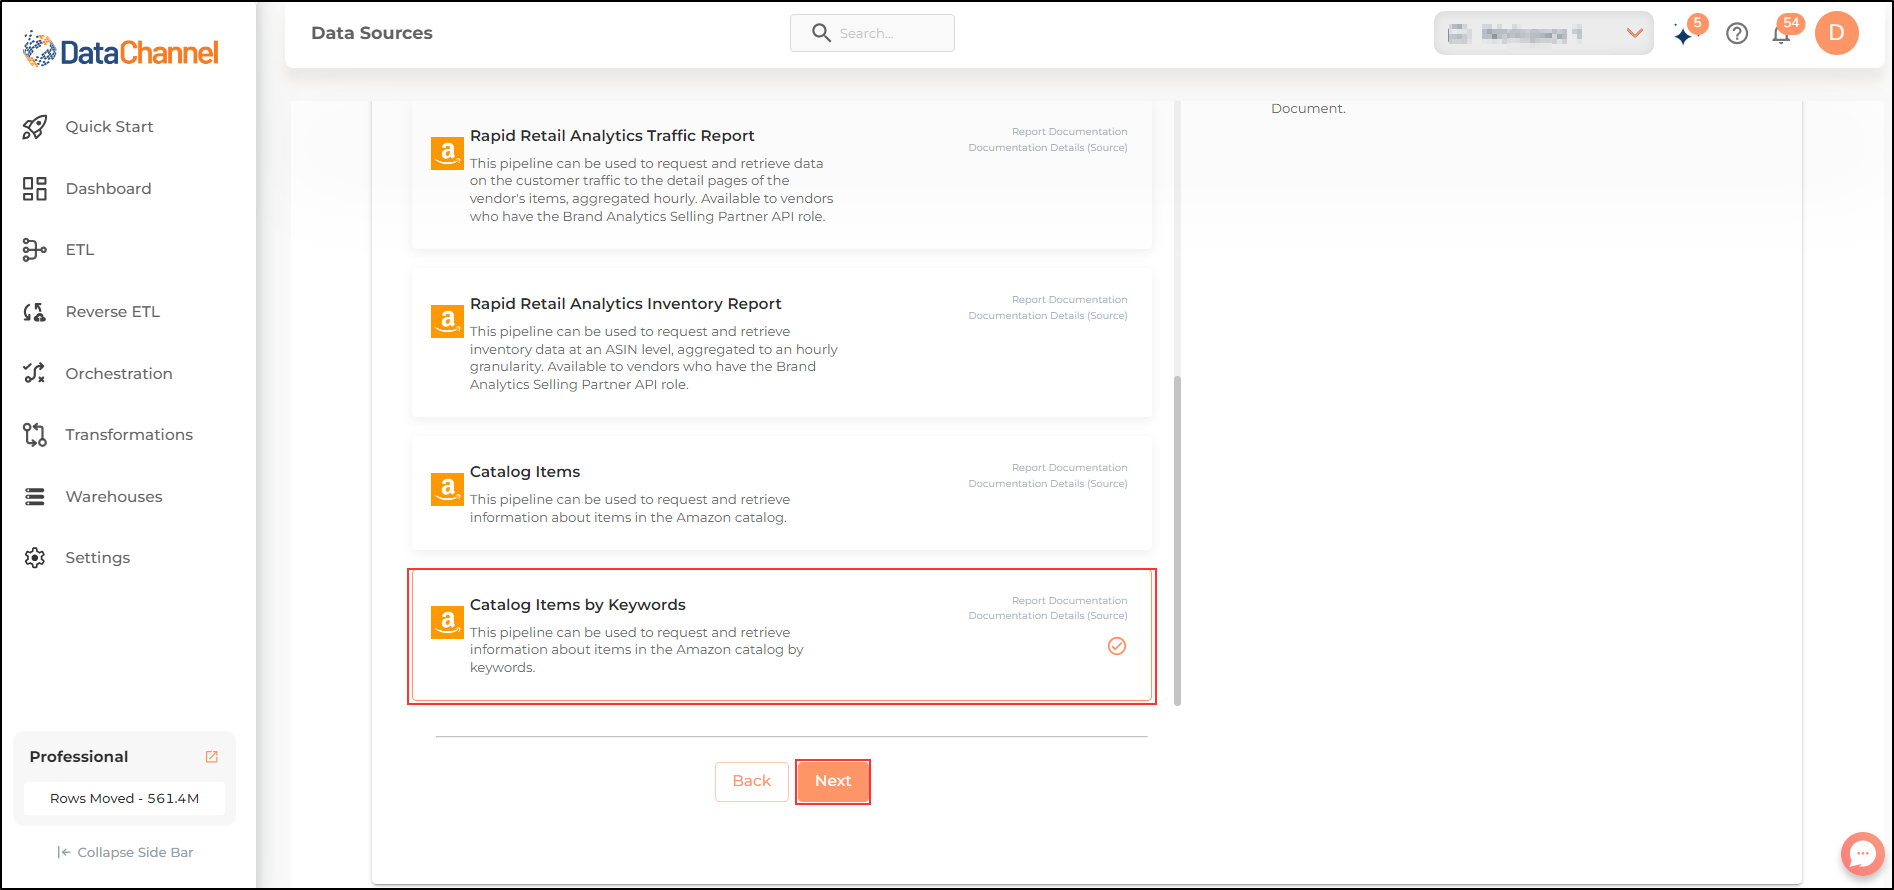Image resolution: width=1894 pixels, height=890 pixels.
Task: Select Rapid Retail Analytics Traffic Report title
Action: pyautogui.click(x=612, y=136)
